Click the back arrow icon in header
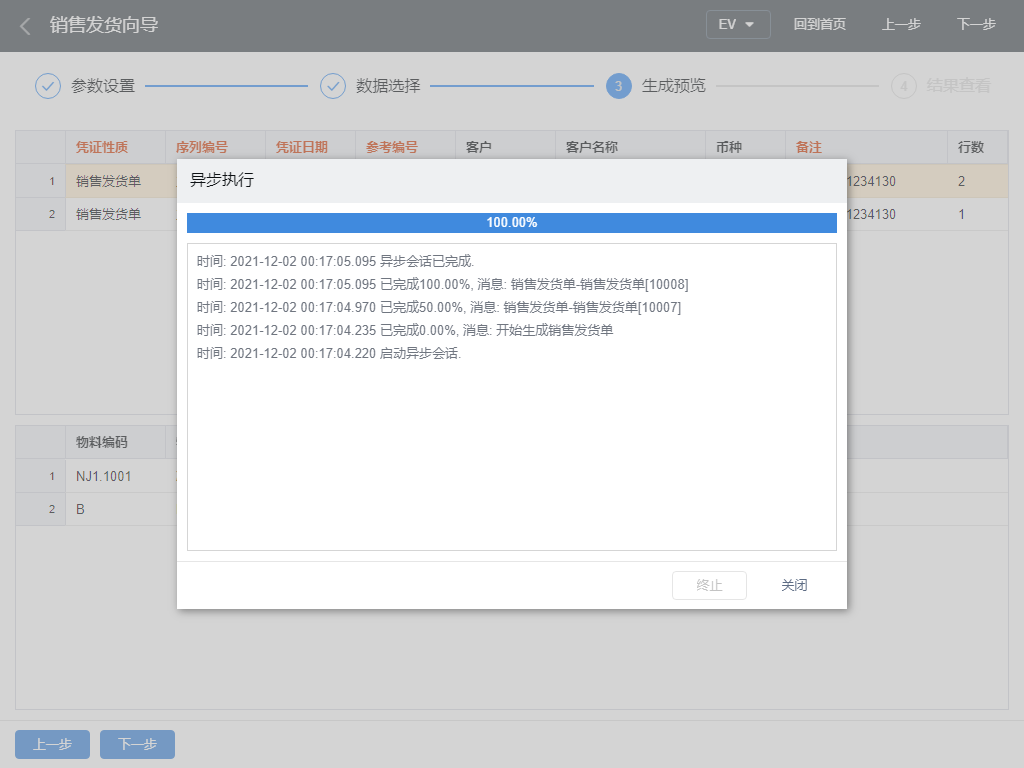 click(x=25, y=26)
